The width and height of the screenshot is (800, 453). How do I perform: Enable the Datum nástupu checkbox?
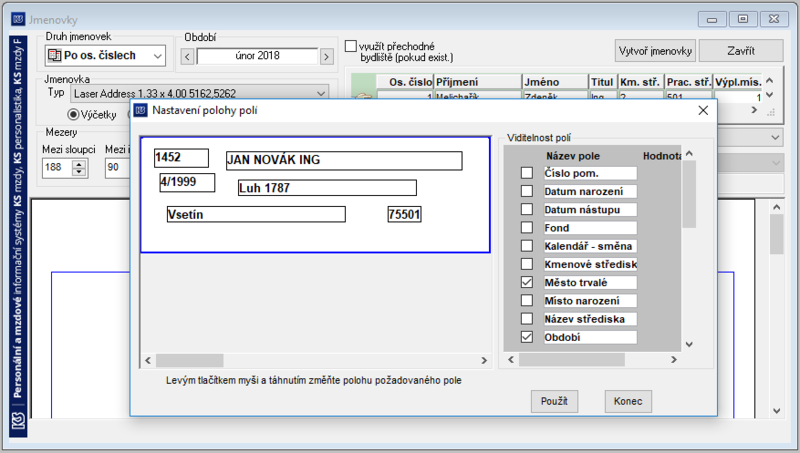coord(527,210)
